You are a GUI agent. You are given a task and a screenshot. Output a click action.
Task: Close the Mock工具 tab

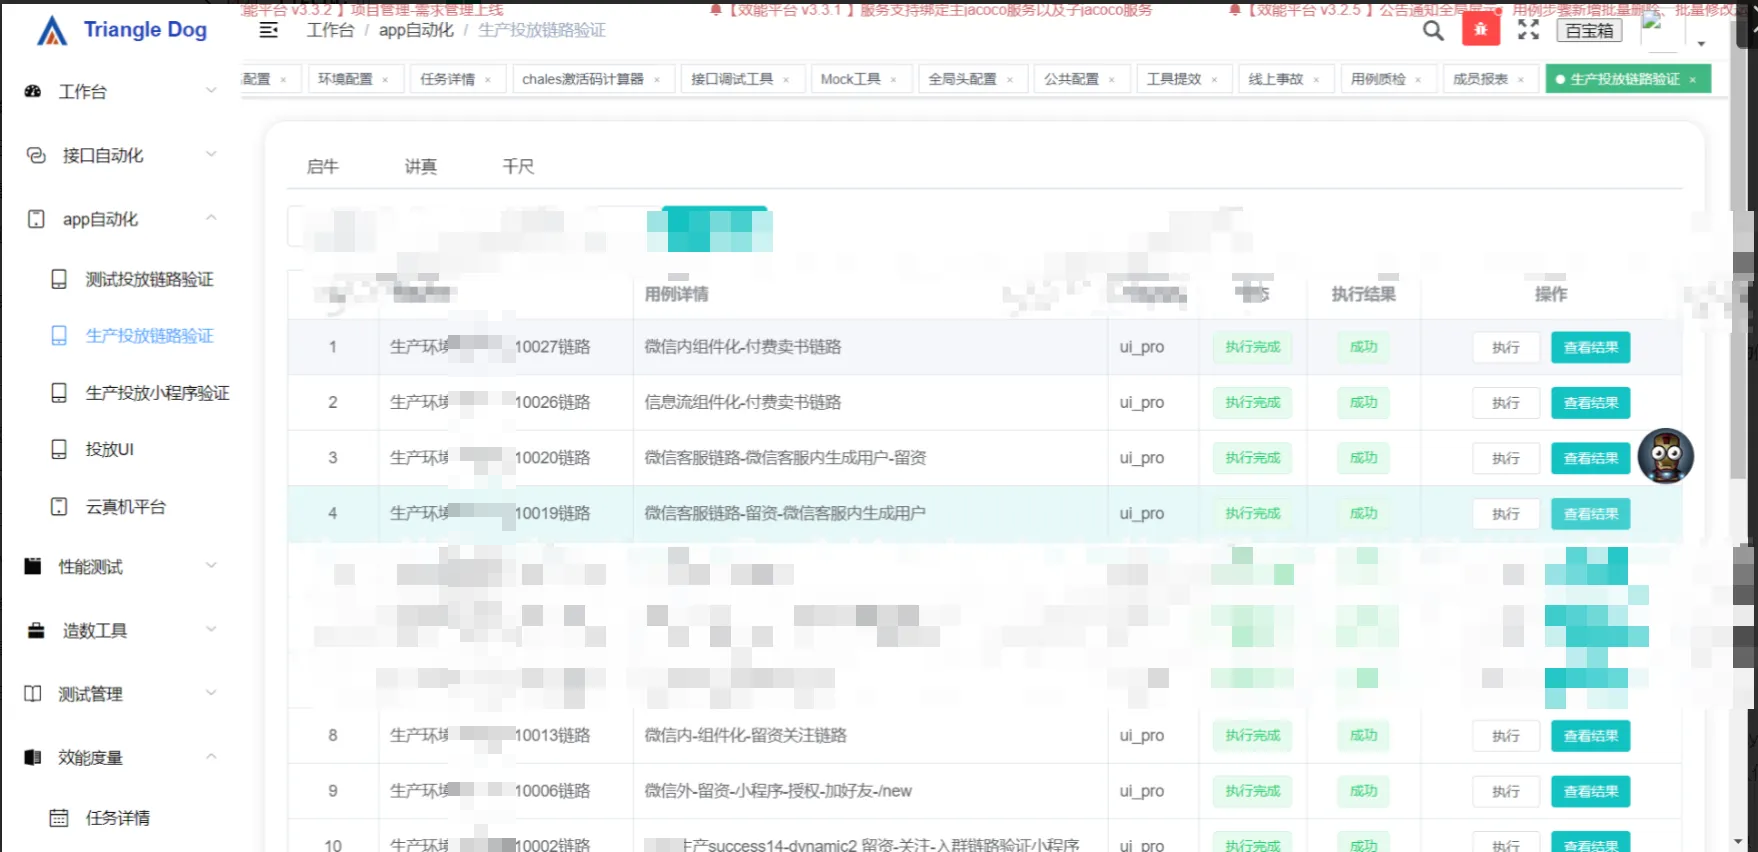(893, 80)
